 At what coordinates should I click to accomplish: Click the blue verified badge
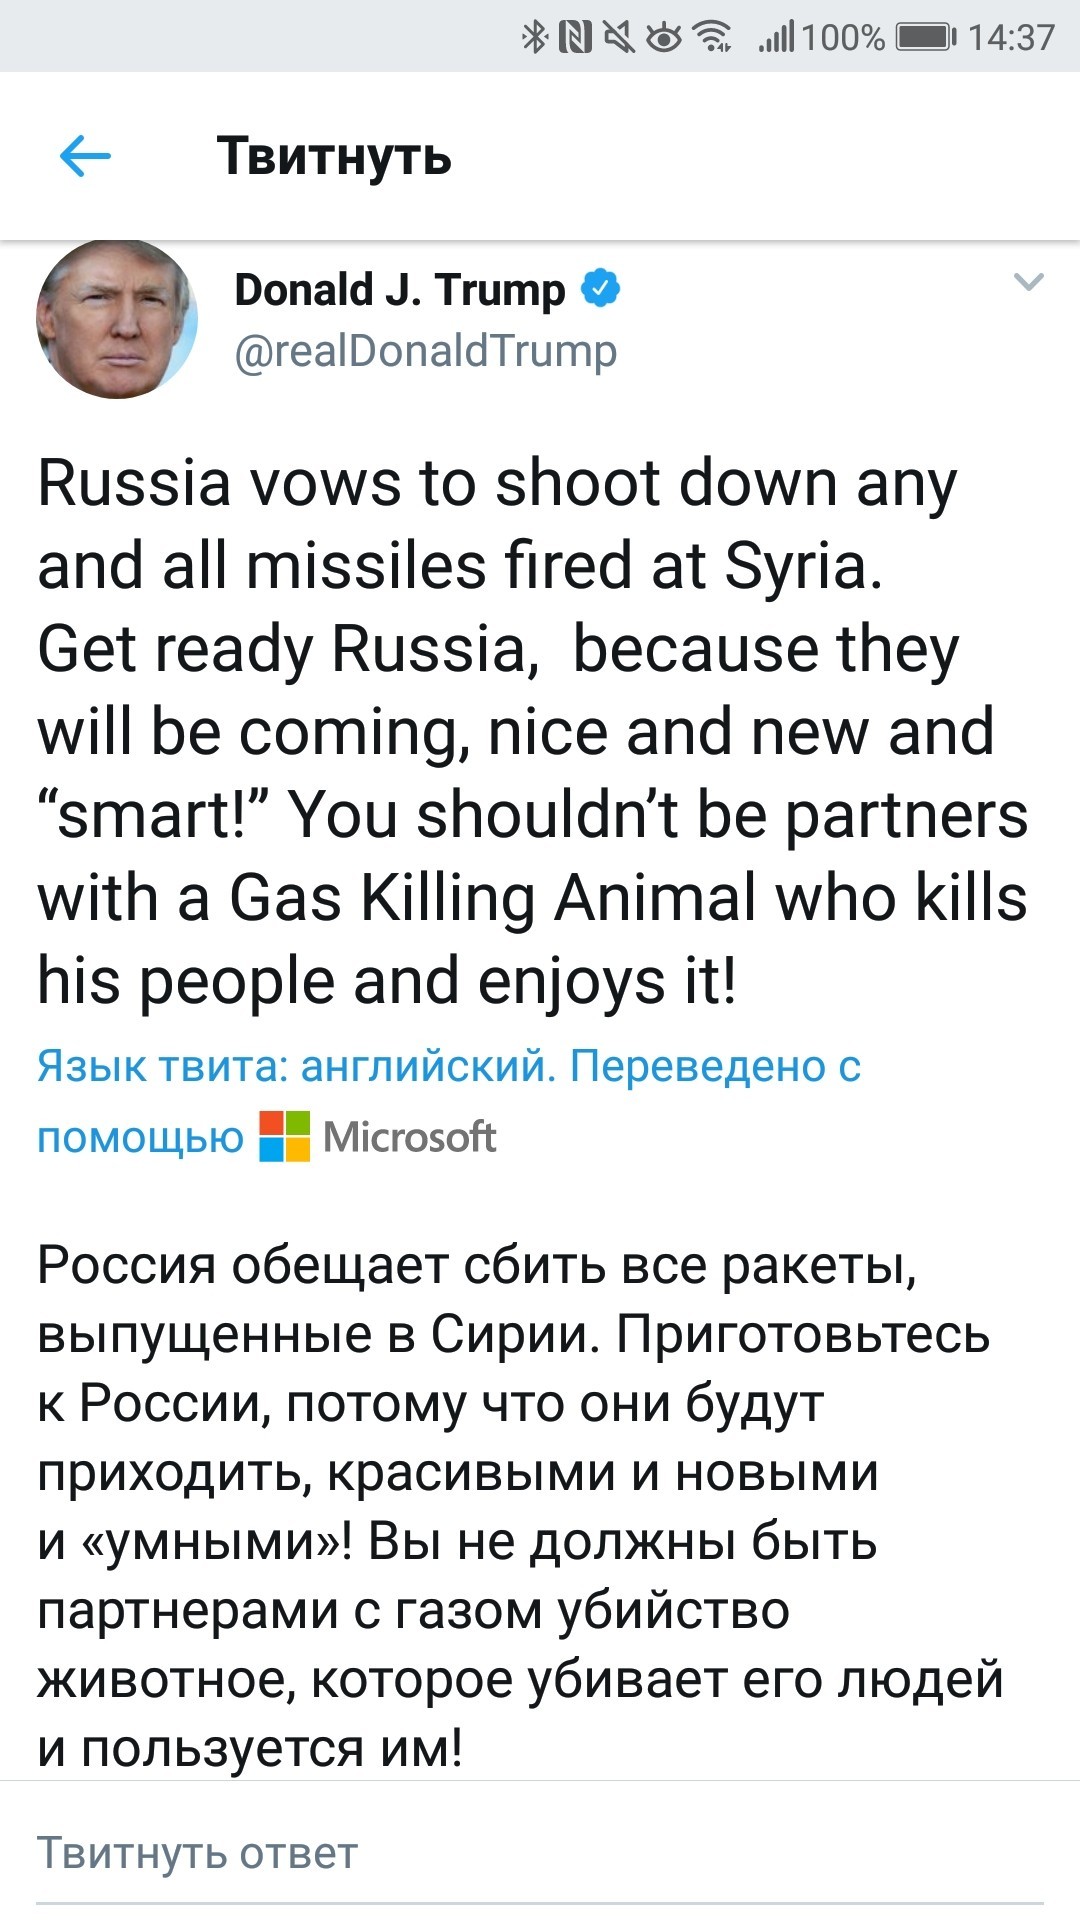[x=601, y=288]
